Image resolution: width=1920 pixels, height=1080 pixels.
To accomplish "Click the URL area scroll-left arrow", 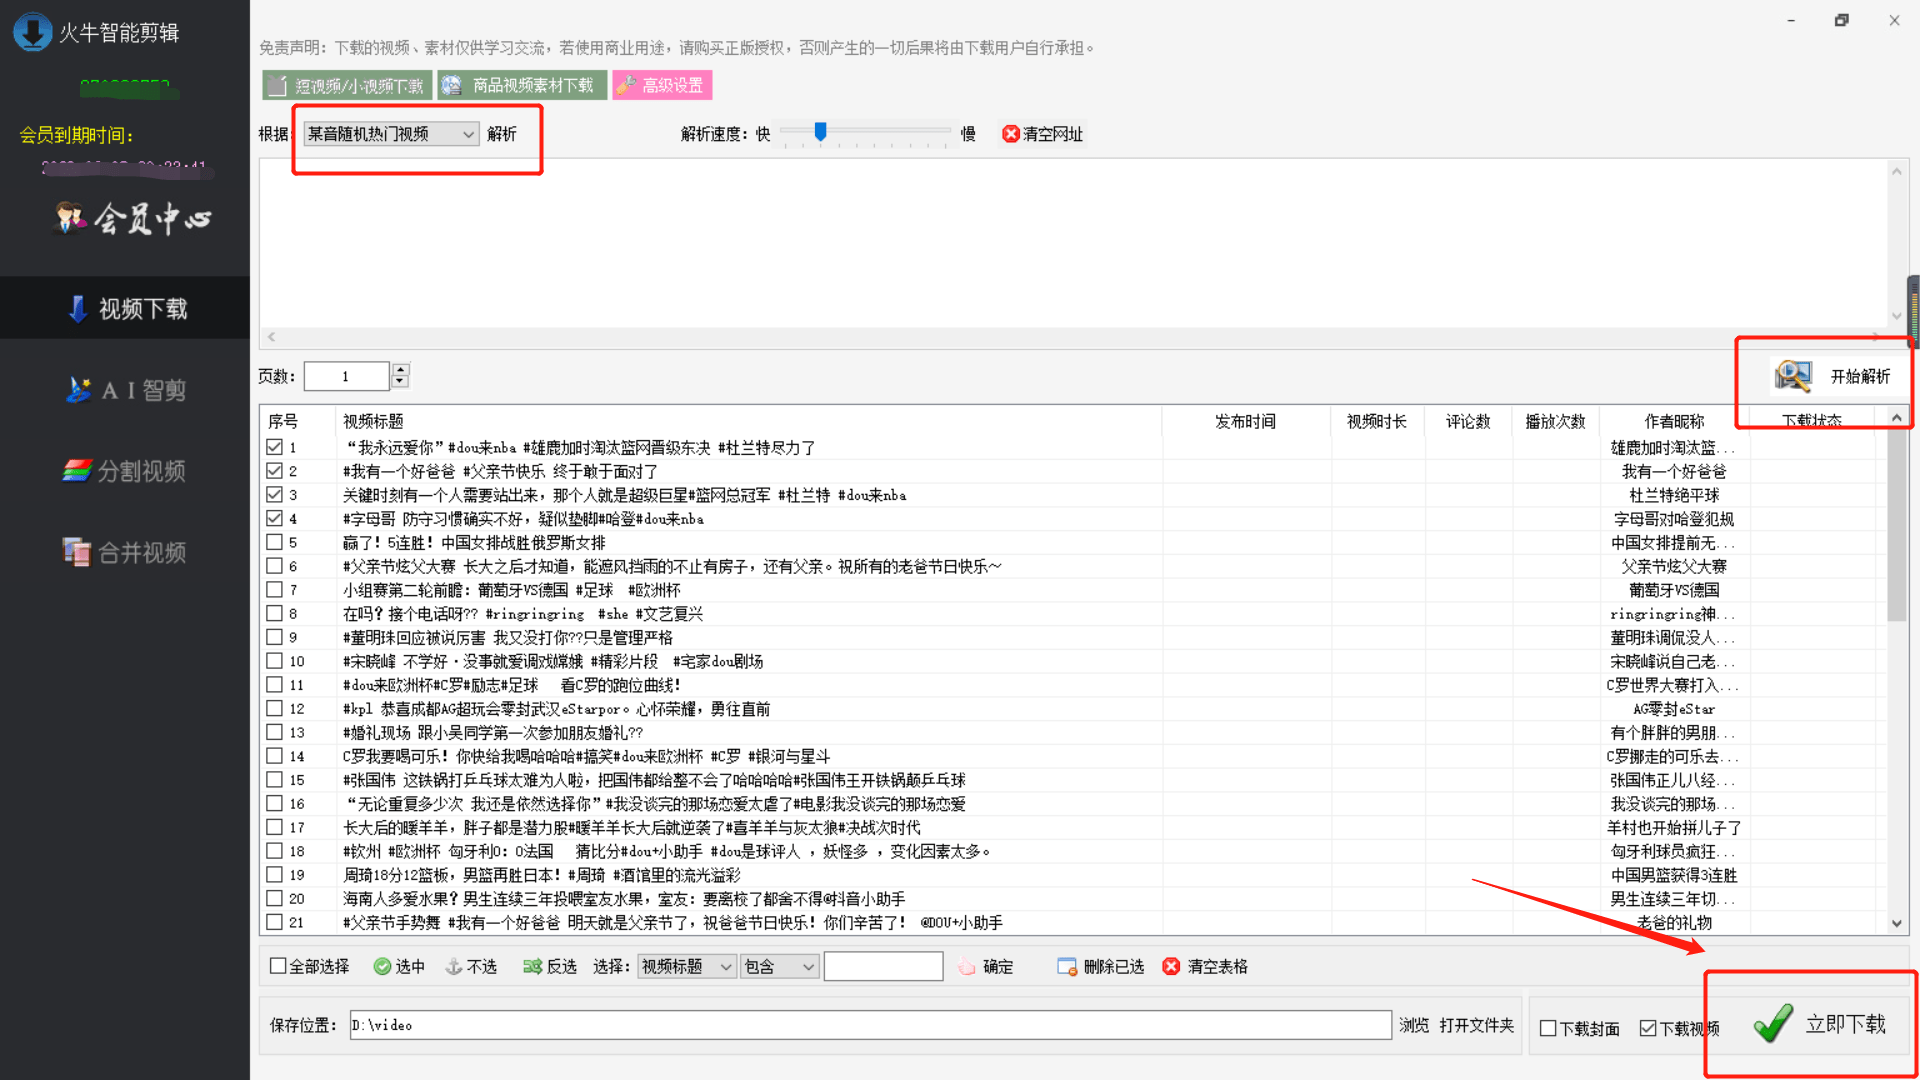I will pos(271,337).
